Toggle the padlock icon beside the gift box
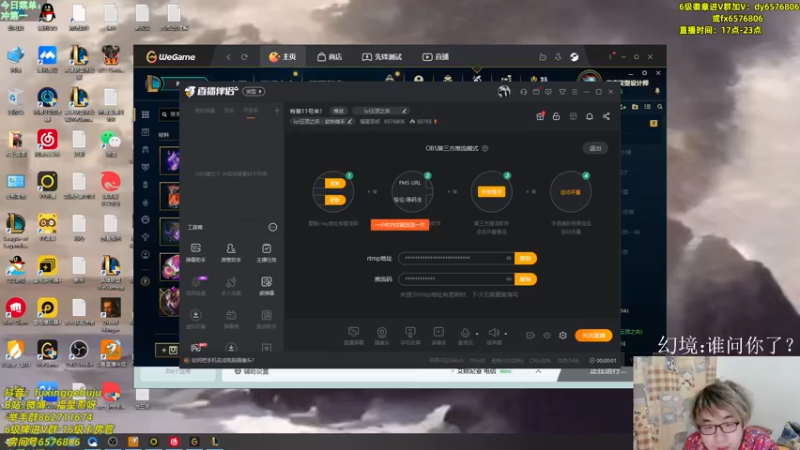 click(556, 116)
